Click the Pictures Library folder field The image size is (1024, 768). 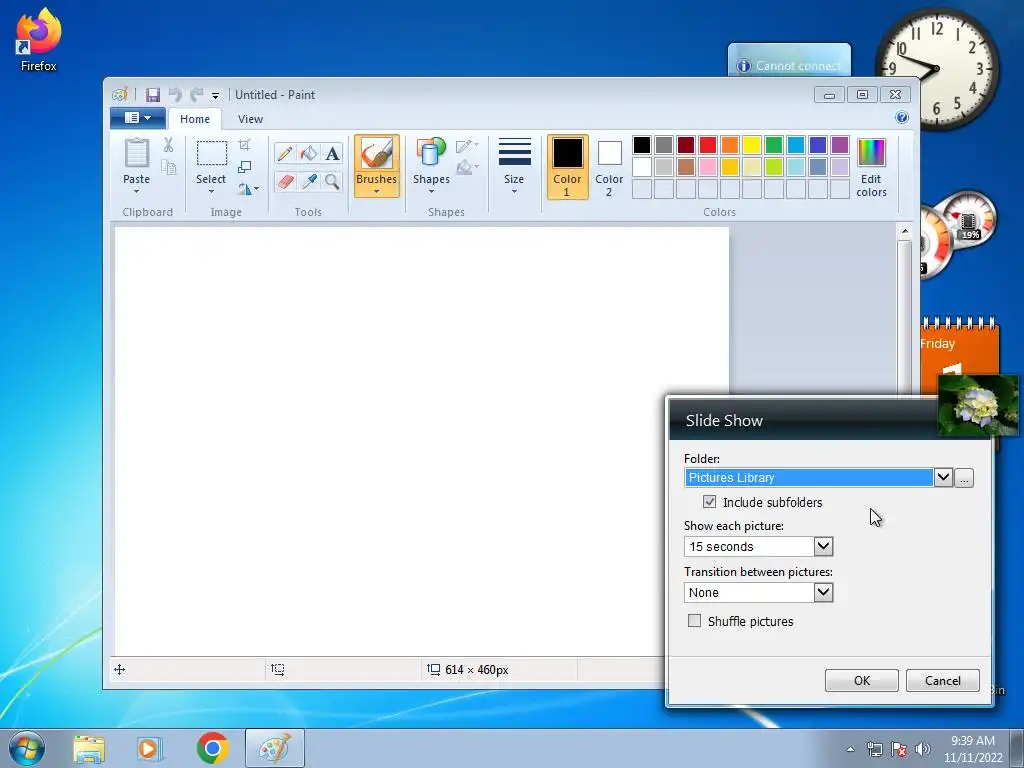point(808,477)
